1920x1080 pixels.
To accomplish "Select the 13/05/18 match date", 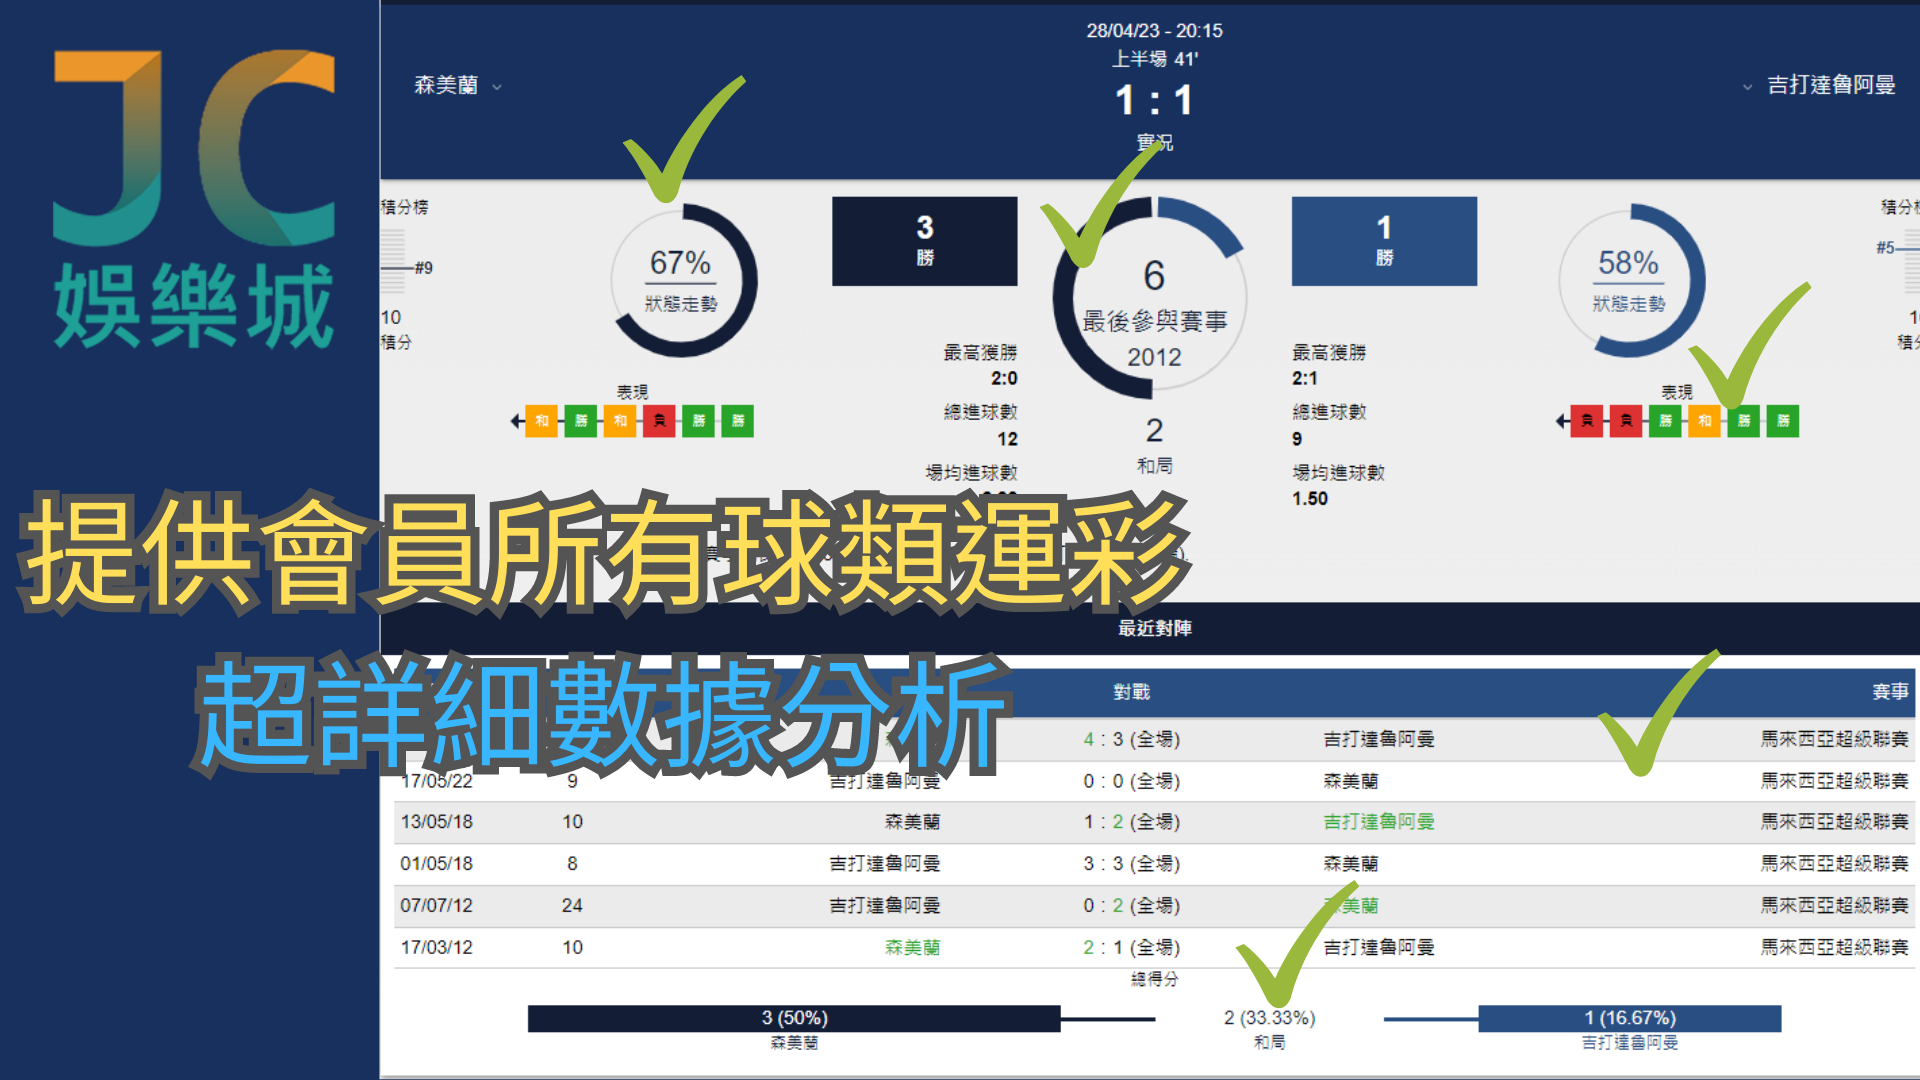I will [436, 822].
